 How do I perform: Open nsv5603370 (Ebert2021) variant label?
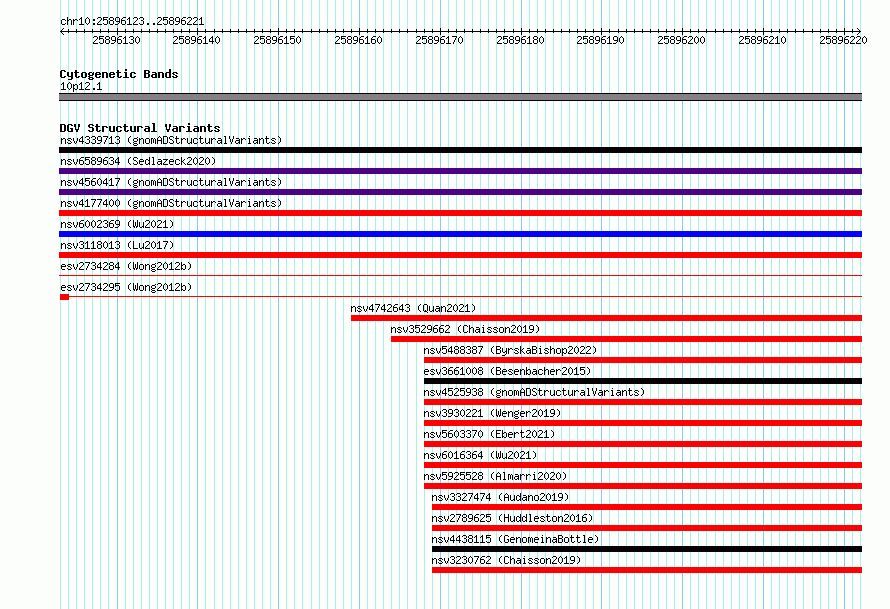[x=489, y=434]
